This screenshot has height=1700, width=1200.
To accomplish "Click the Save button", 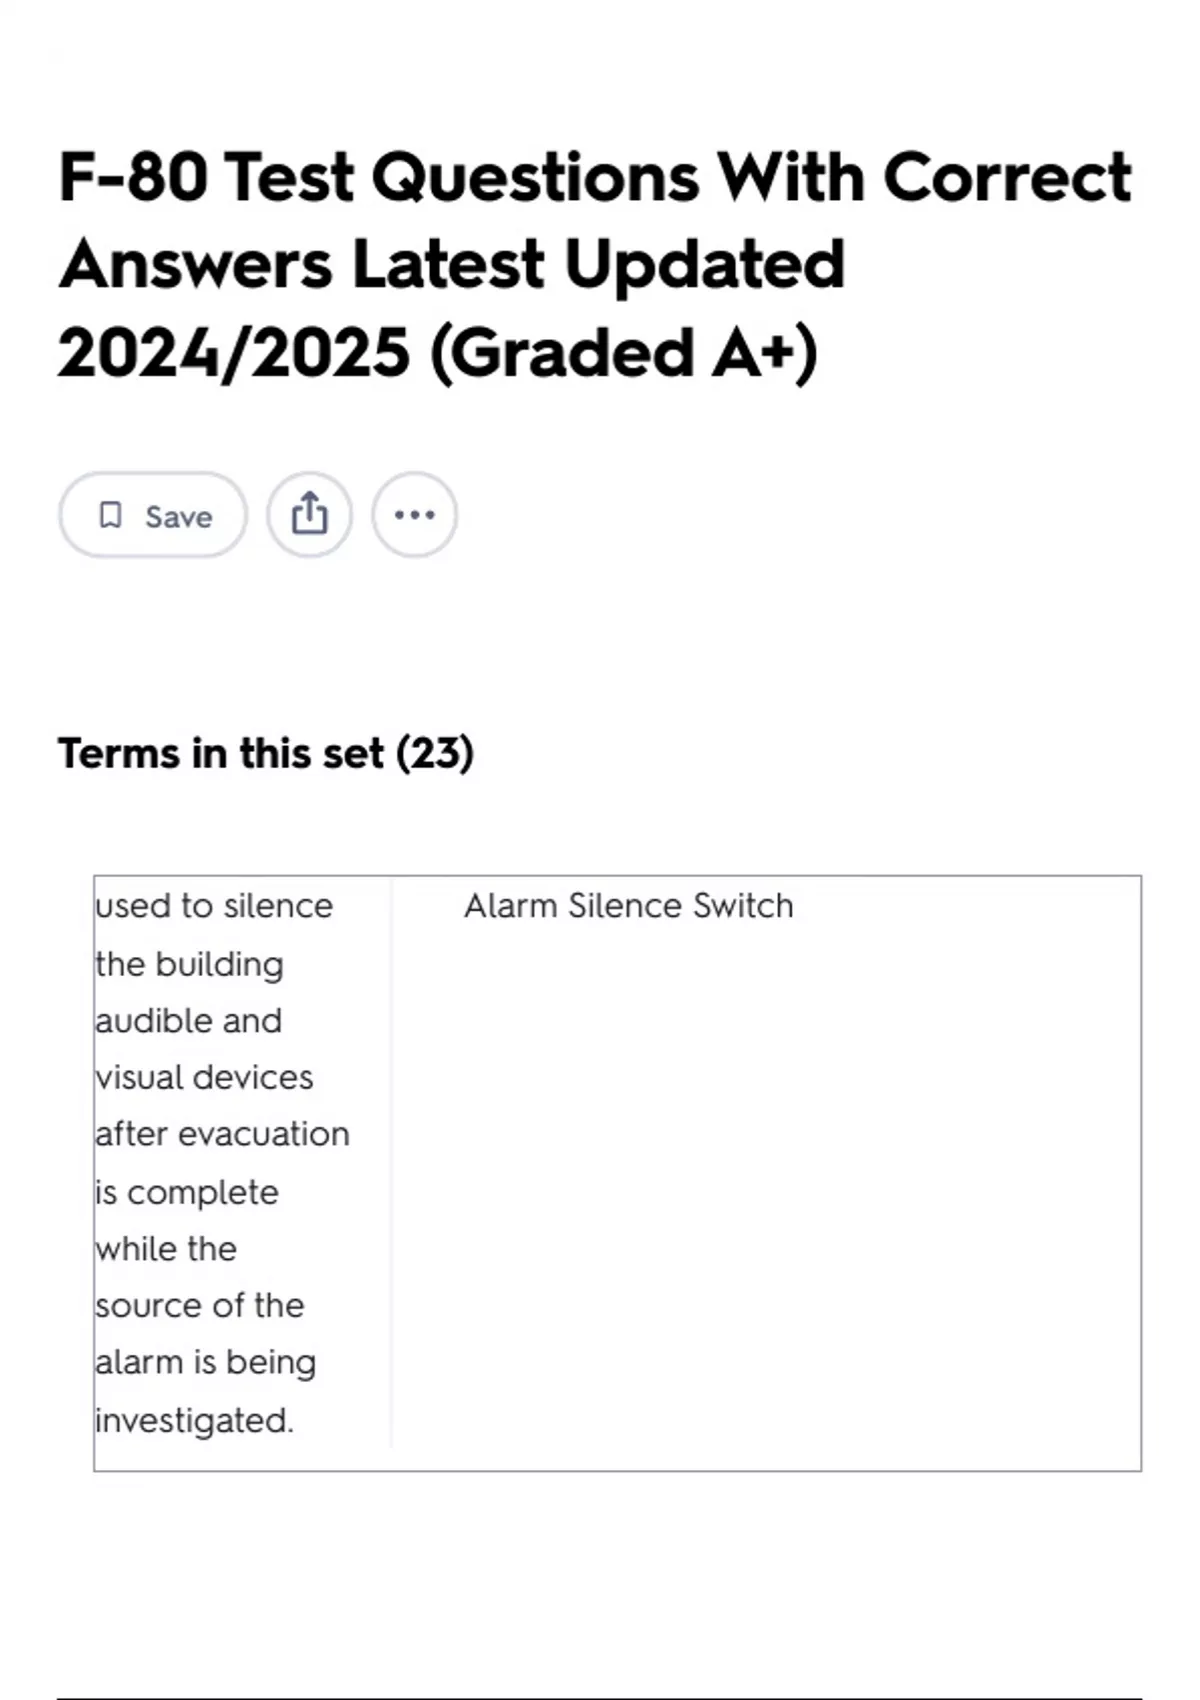I will tap(153, 516).
